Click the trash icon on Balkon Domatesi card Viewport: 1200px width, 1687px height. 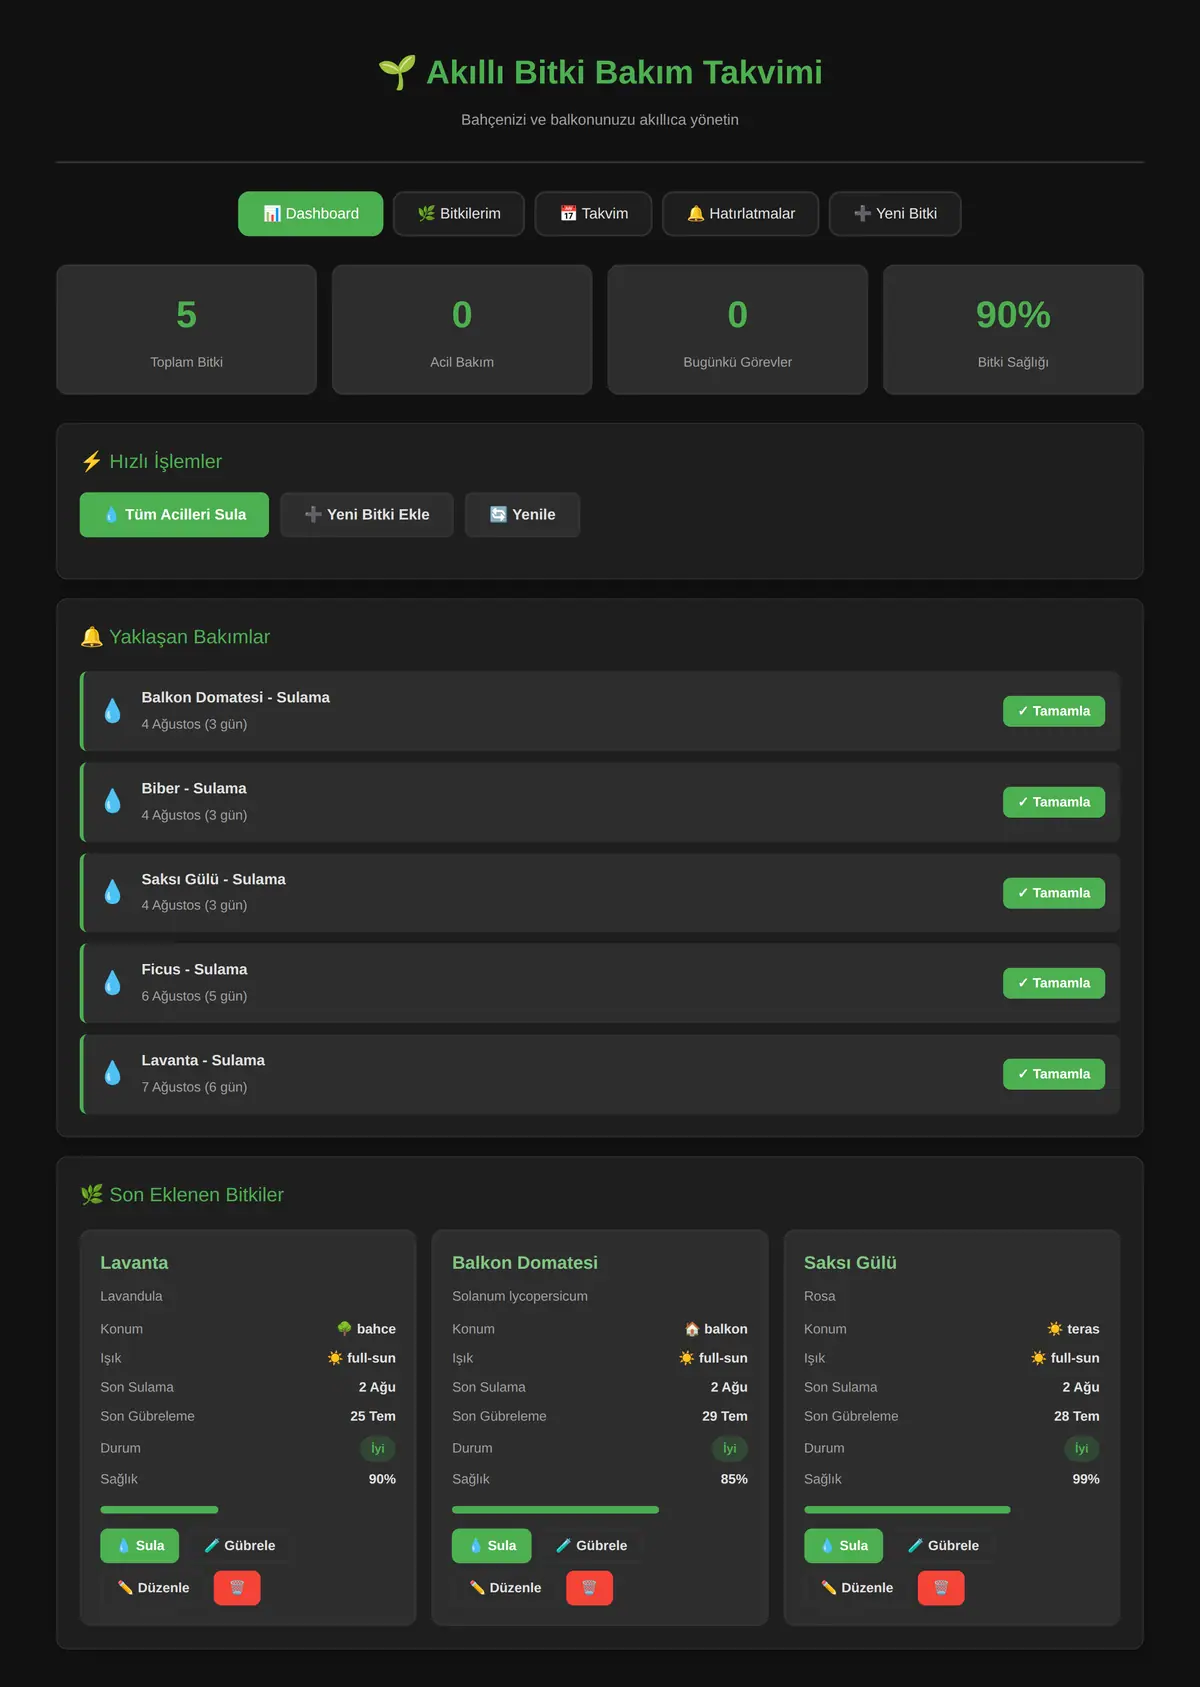pyautogui.click(x=589, y=1587)
